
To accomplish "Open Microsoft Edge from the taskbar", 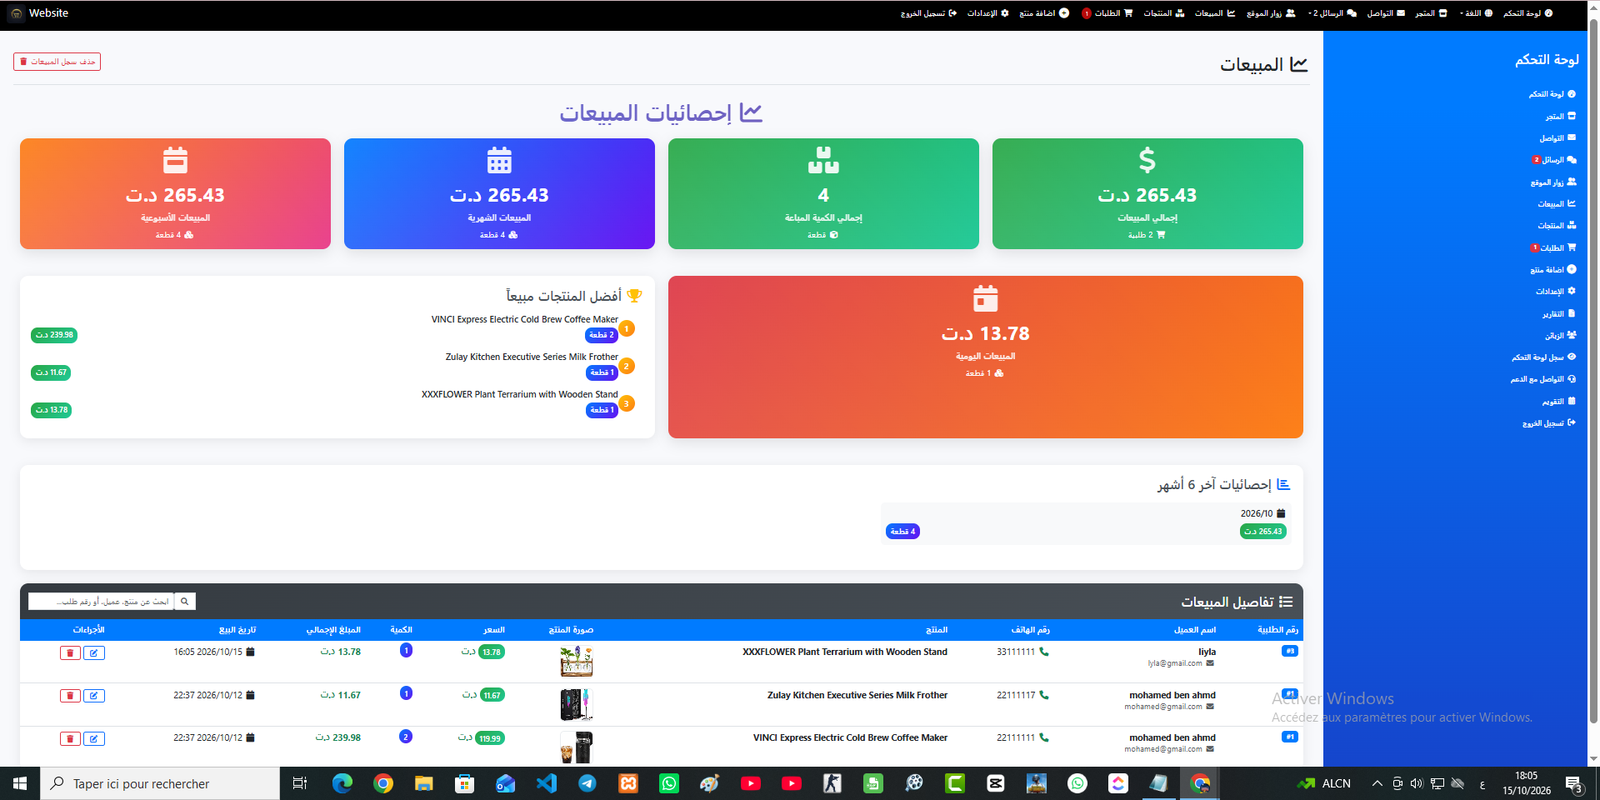I will 342,784.
